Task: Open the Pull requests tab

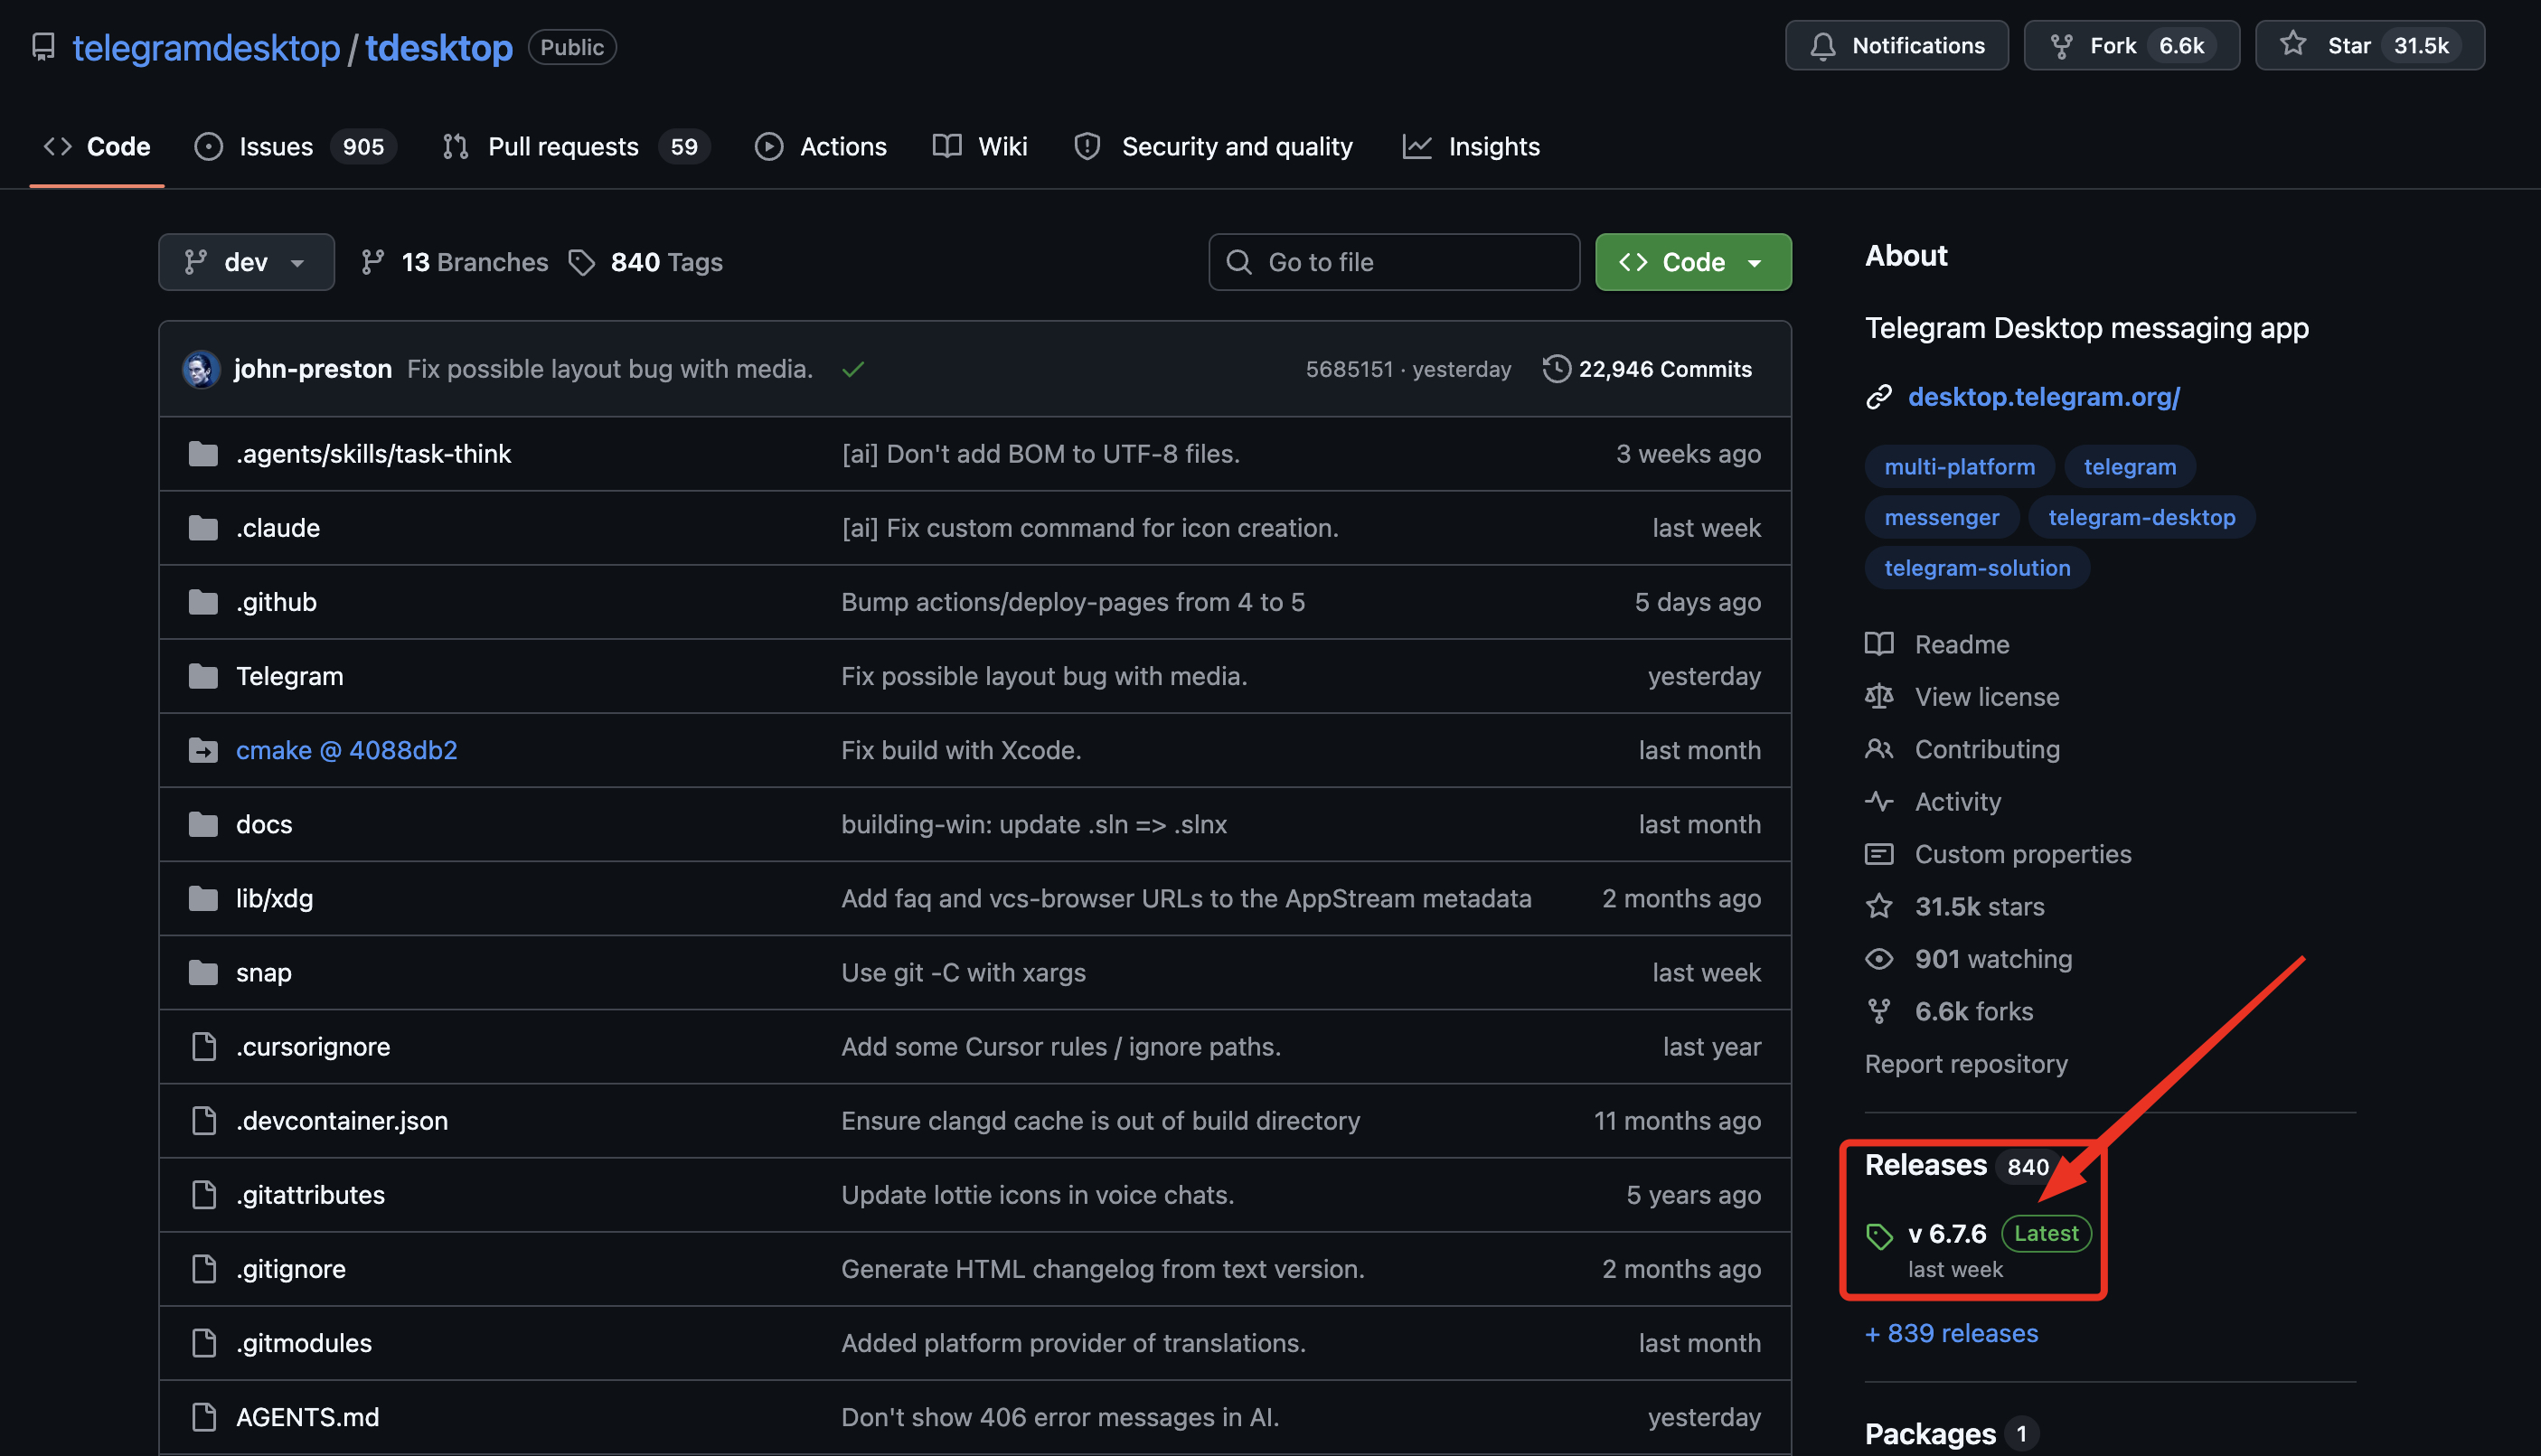Action: tap(562, 147)
